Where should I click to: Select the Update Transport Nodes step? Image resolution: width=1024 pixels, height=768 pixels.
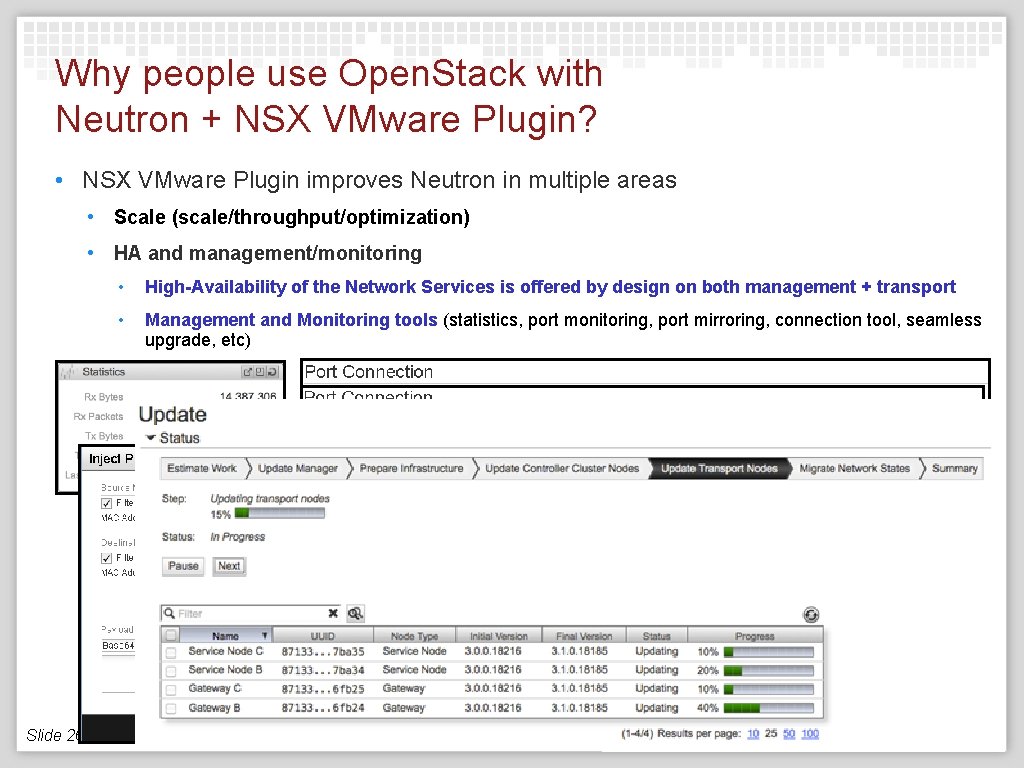(719, 468)
